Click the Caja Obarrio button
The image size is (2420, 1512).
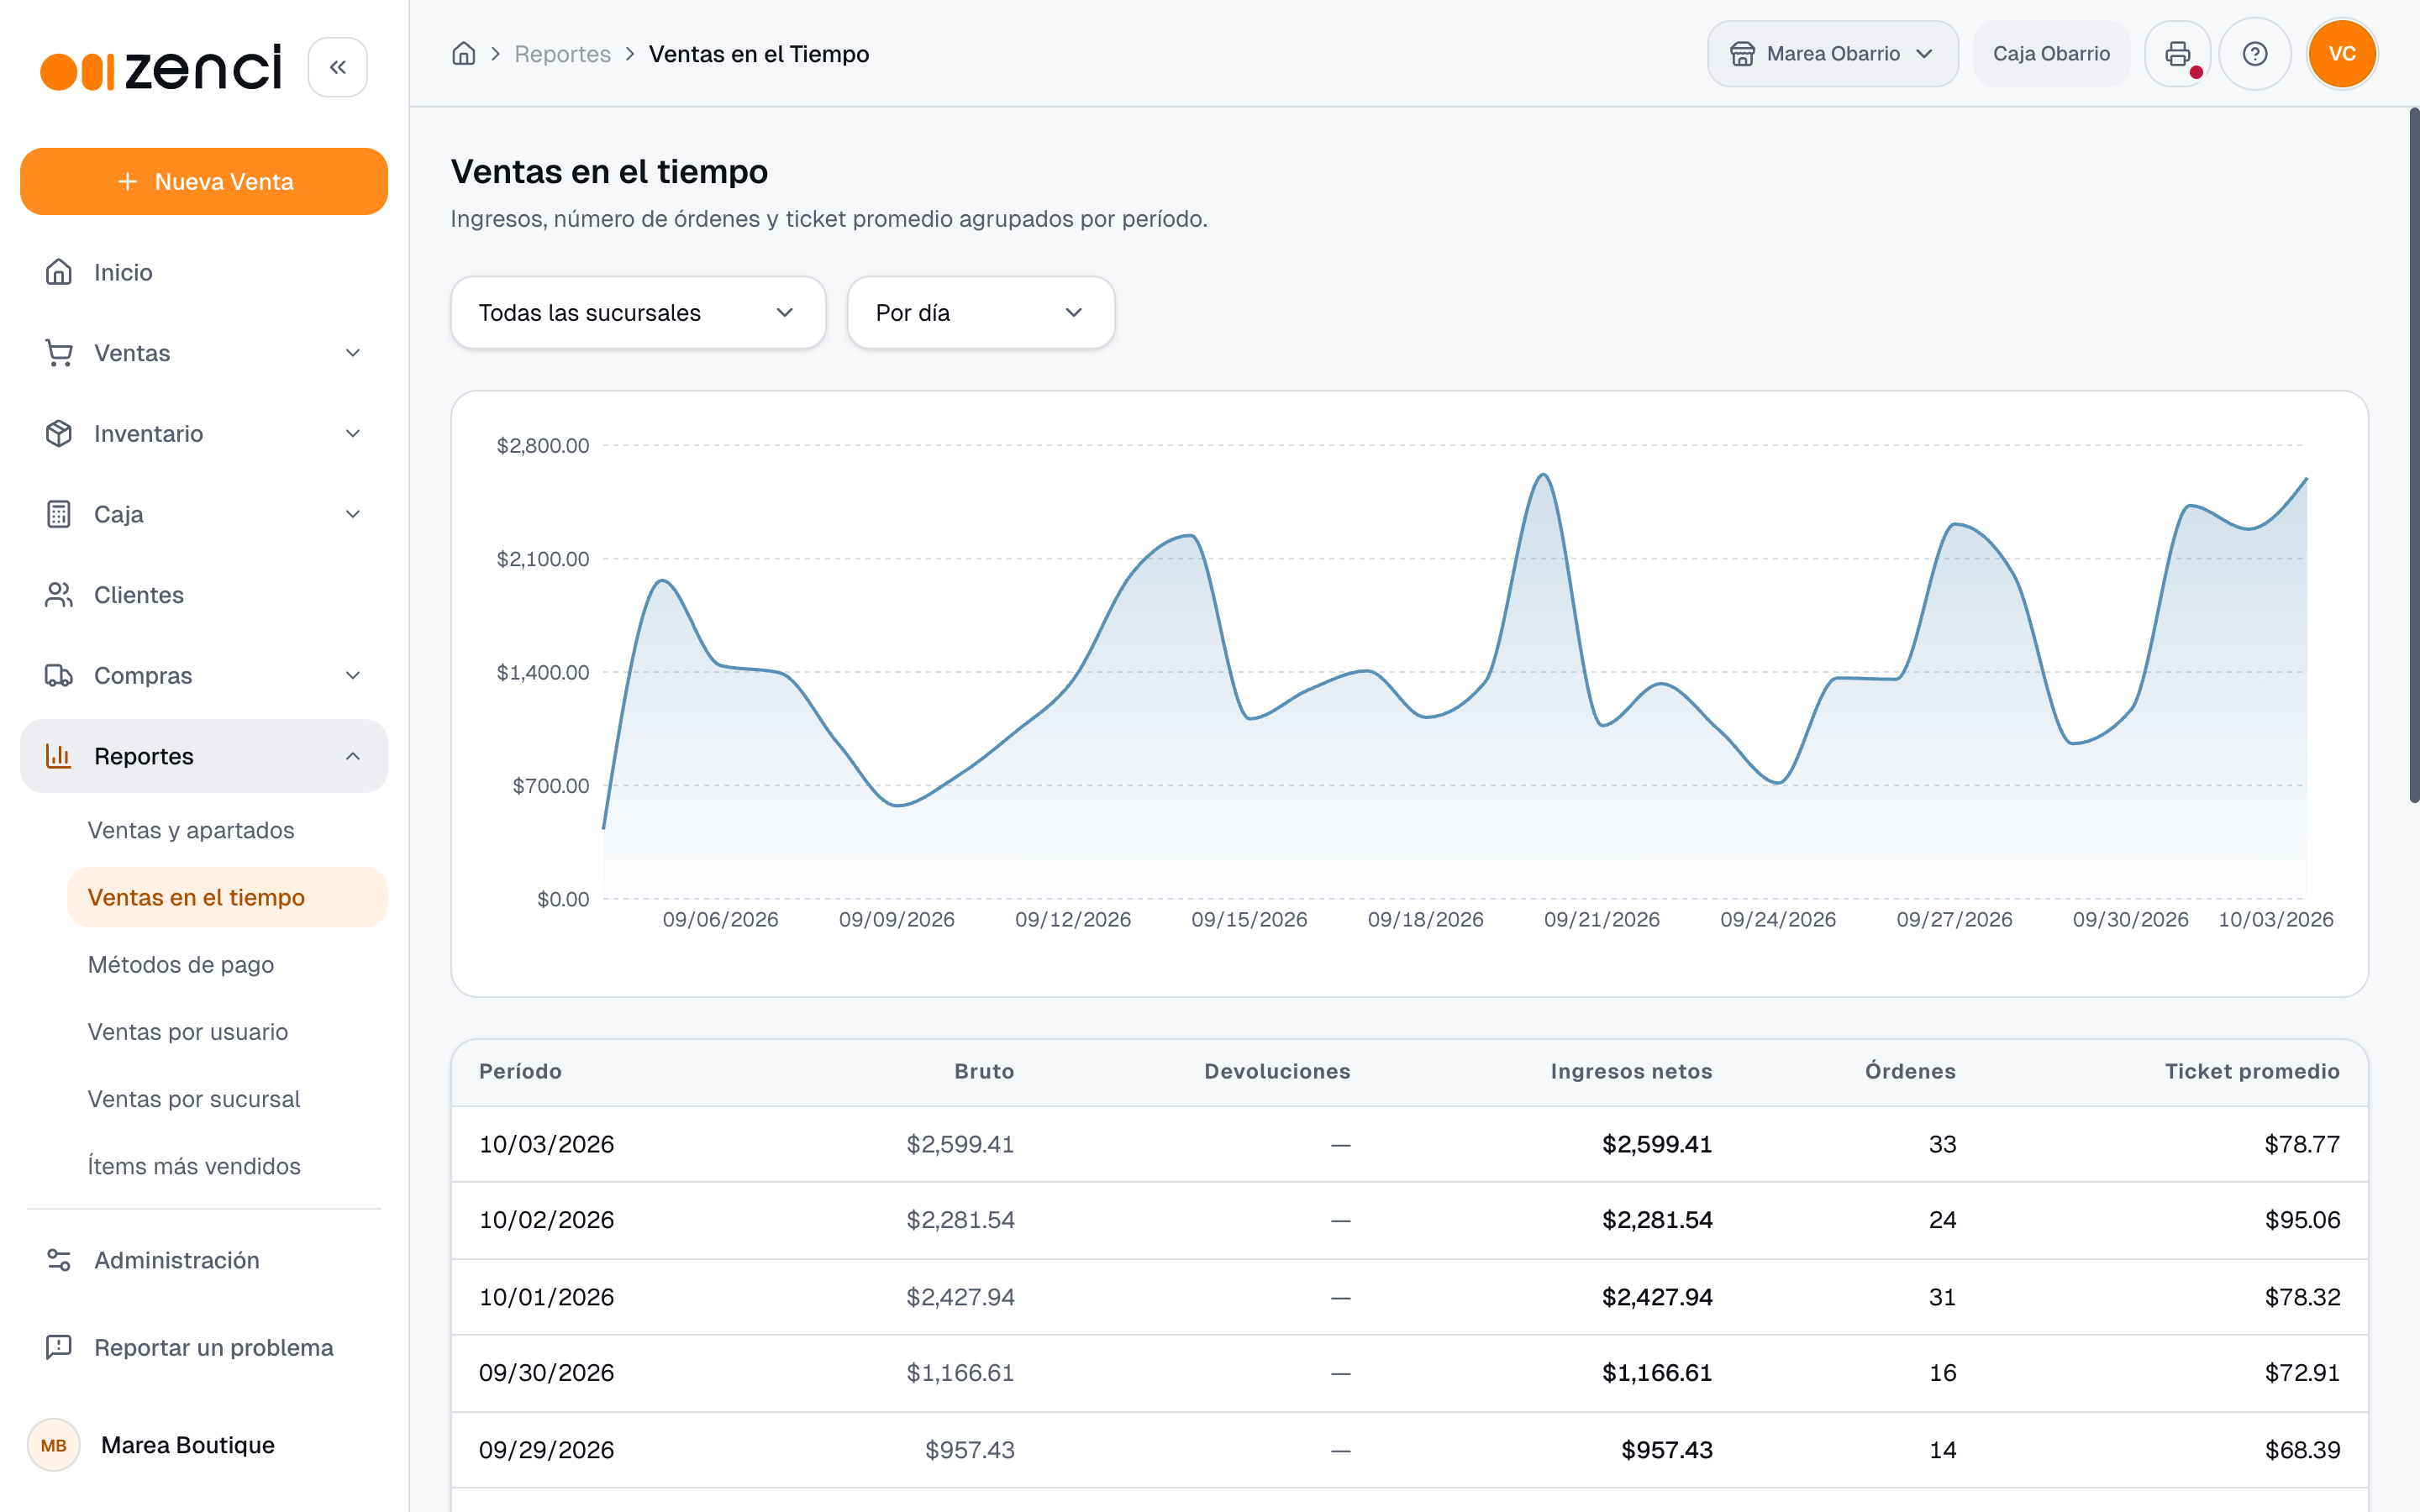tap(2051, 54)
